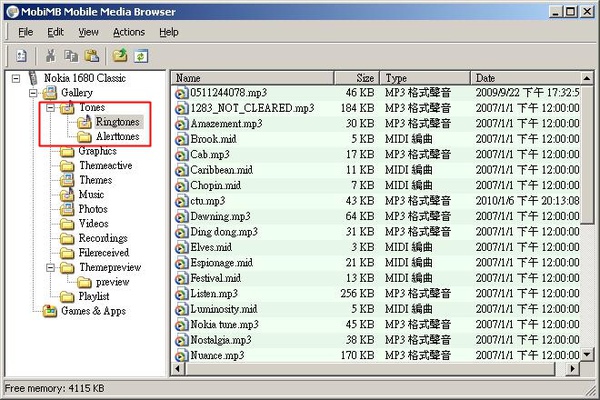Click the Alerttones folder icon
The image size is (600, 400).
tap(84, 136)
